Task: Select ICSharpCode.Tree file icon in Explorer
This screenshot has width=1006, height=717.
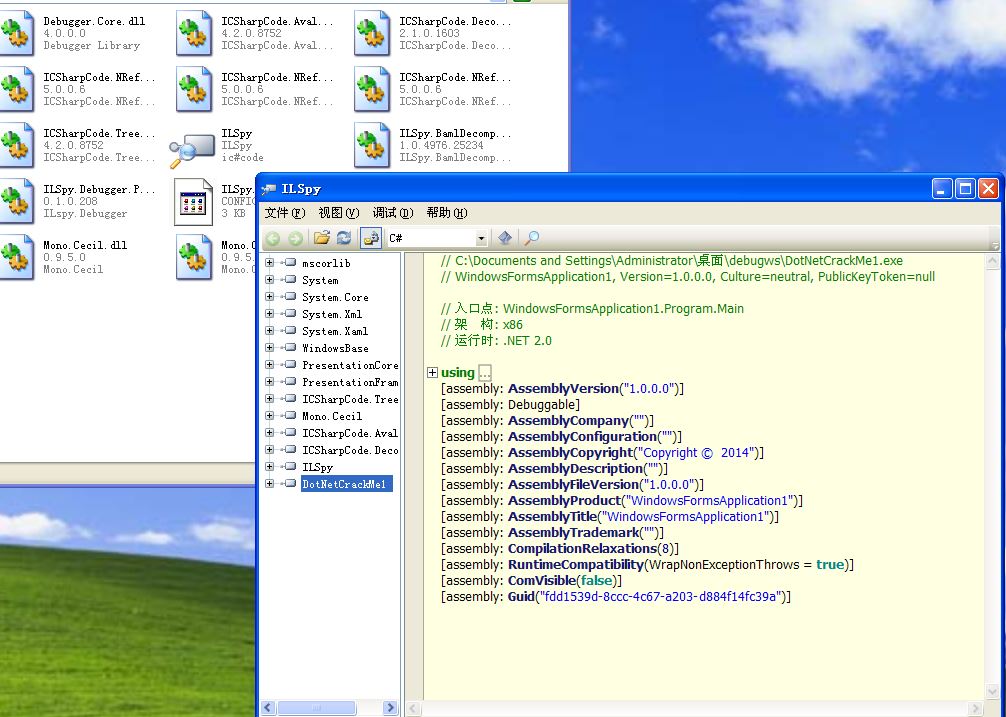Action: [16, 146]
